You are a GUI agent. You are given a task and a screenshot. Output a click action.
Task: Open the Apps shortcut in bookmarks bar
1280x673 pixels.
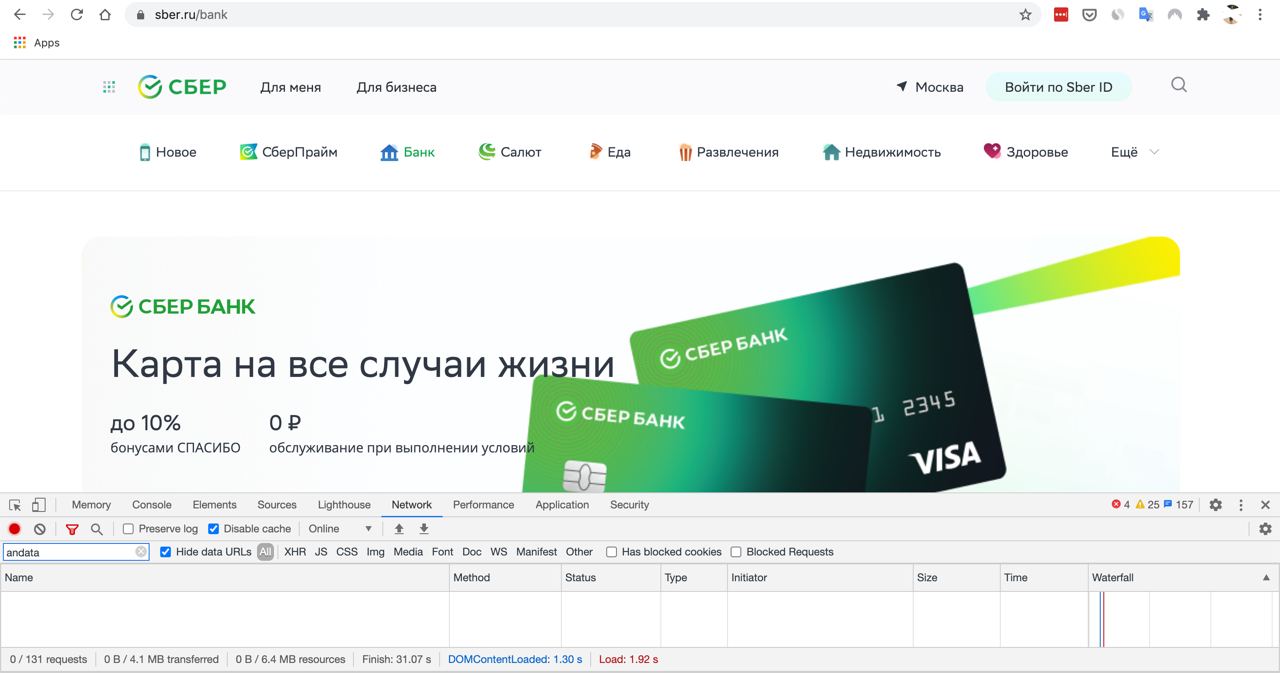pos(36,43)
